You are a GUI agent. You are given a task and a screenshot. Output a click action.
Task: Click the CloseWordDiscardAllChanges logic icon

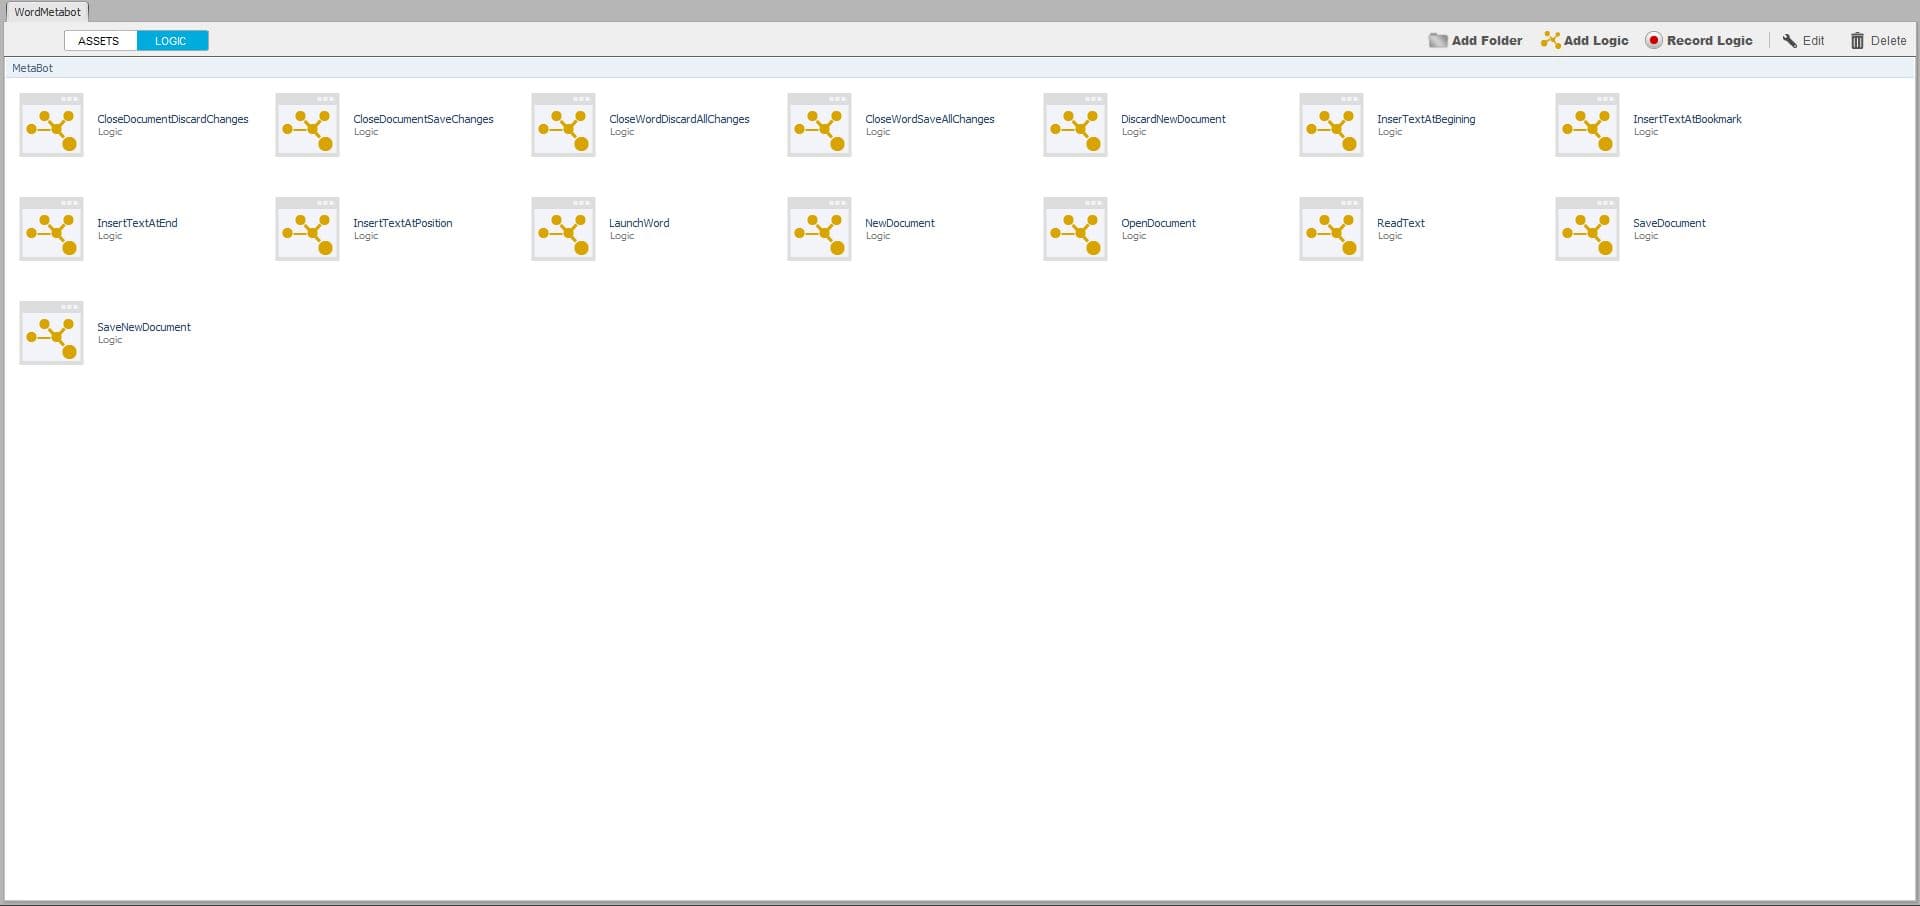click(563, 125)
